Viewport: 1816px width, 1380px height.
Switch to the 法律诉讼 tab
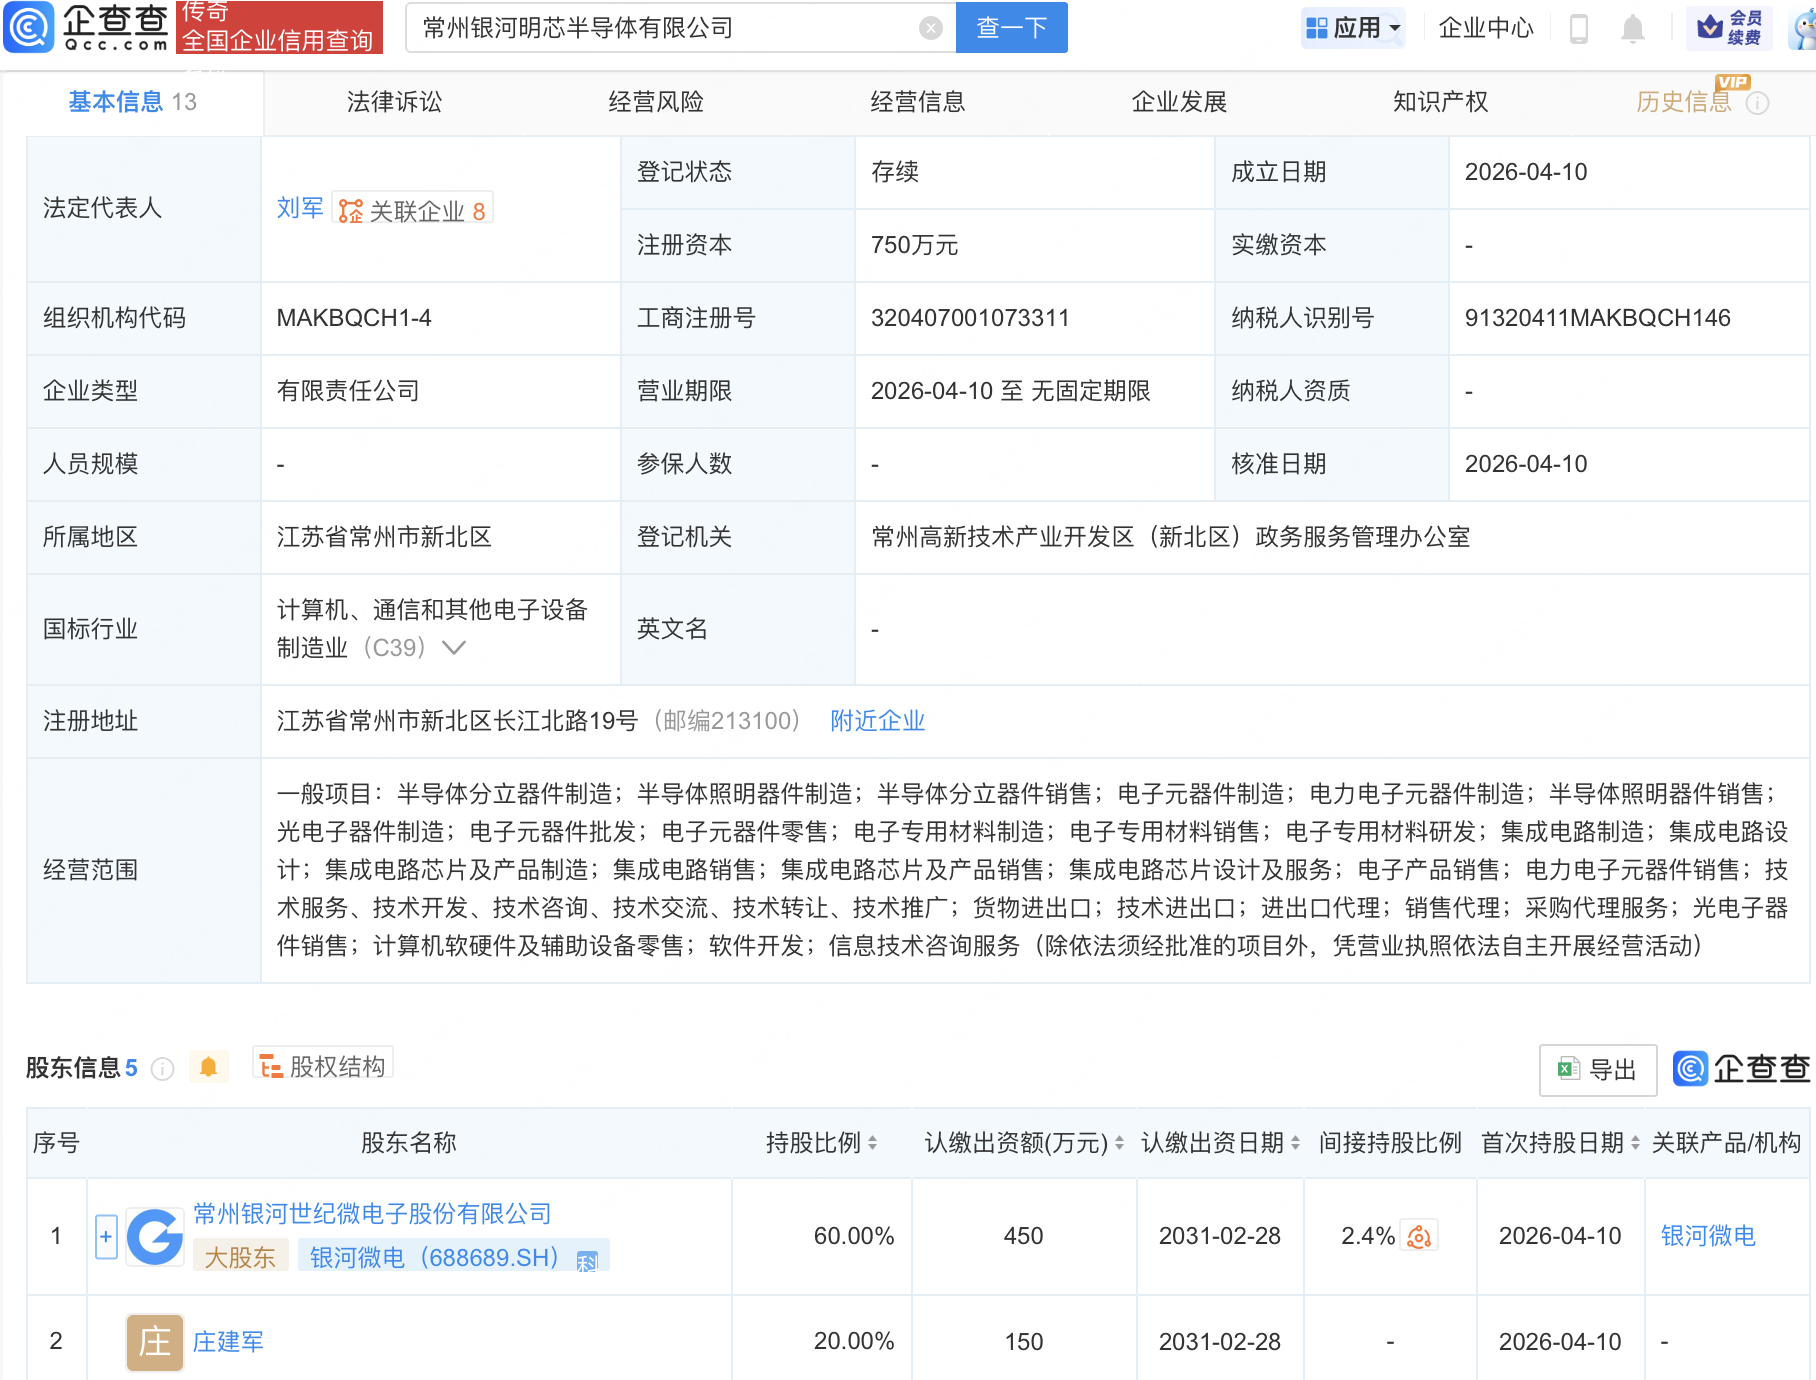tap(394, 102)
